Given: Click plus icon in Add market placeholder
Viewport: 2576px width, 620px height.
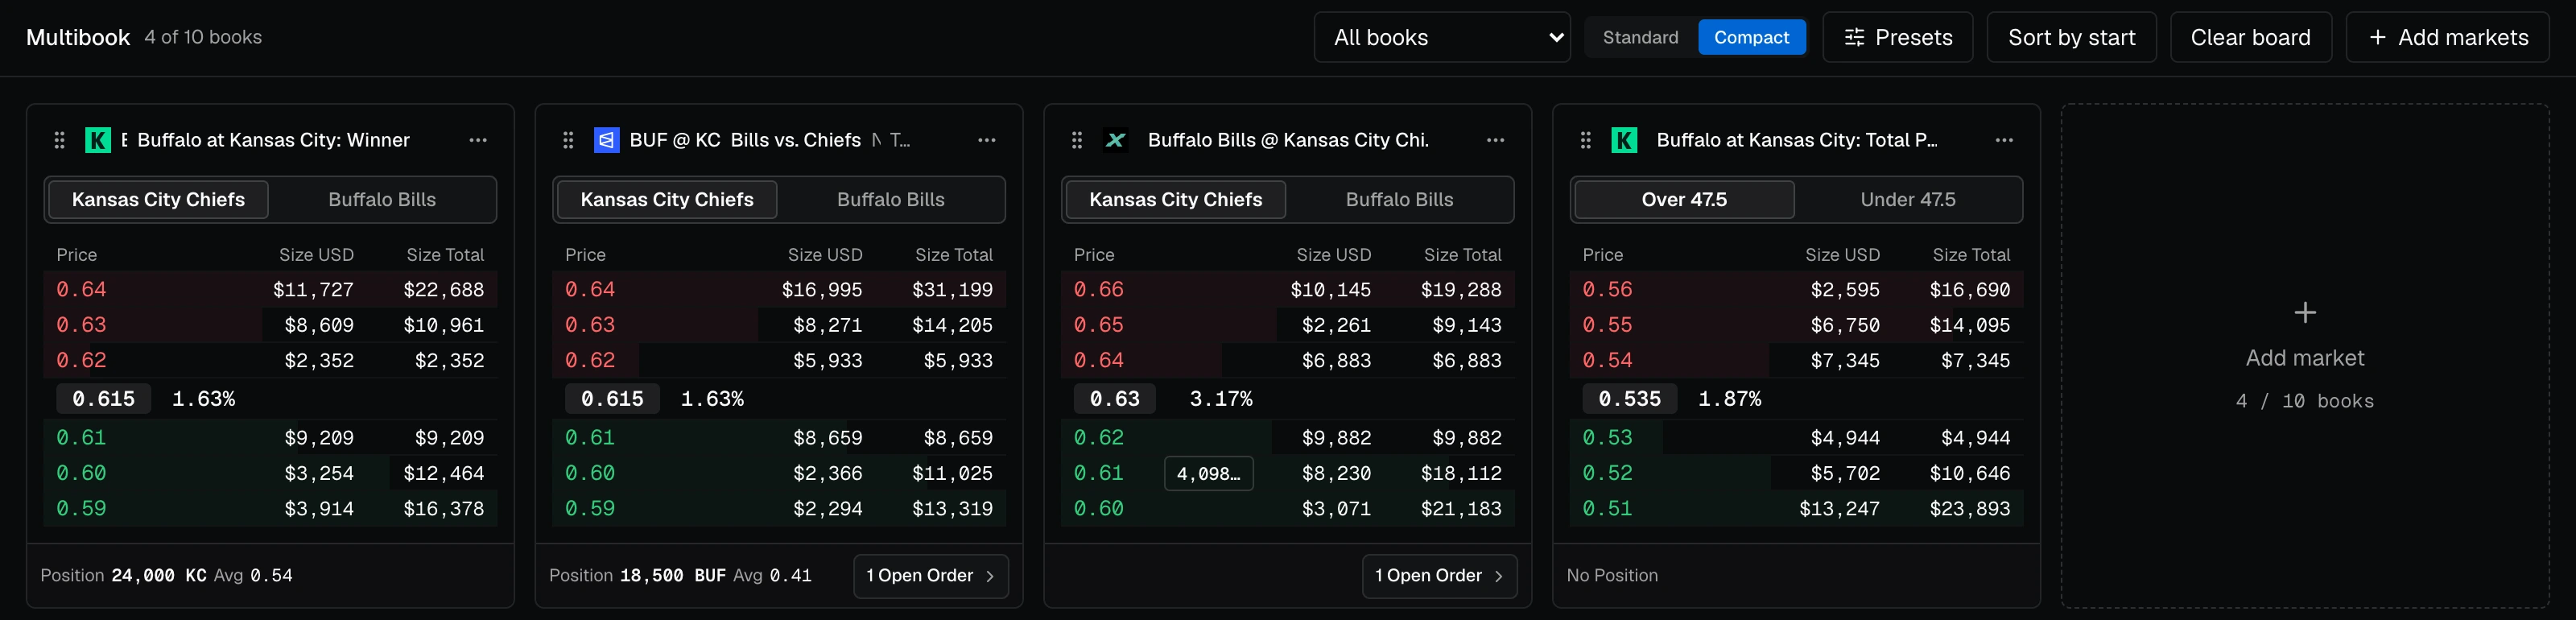Looking at the screenshot, I should [2305, 313].
